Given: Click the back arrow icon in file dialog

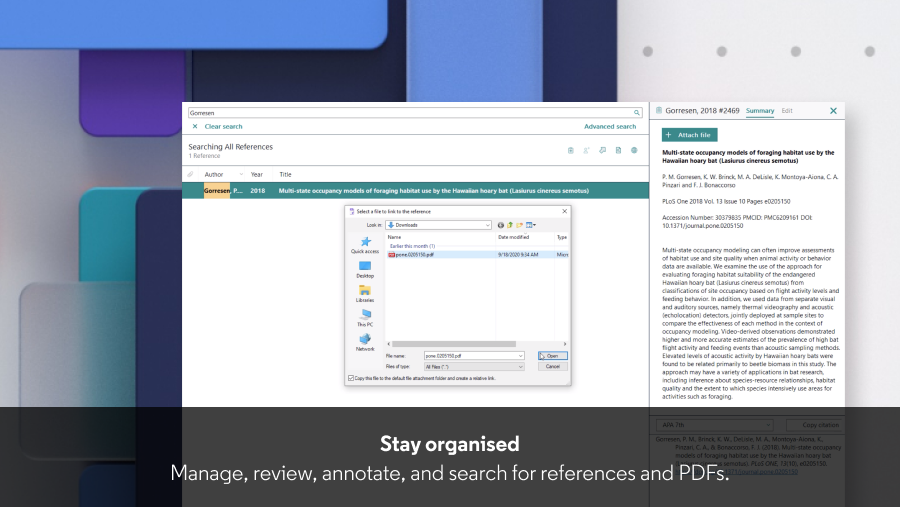Looking at the screenshot, I should pyautogui.click(x=501, y=225).
